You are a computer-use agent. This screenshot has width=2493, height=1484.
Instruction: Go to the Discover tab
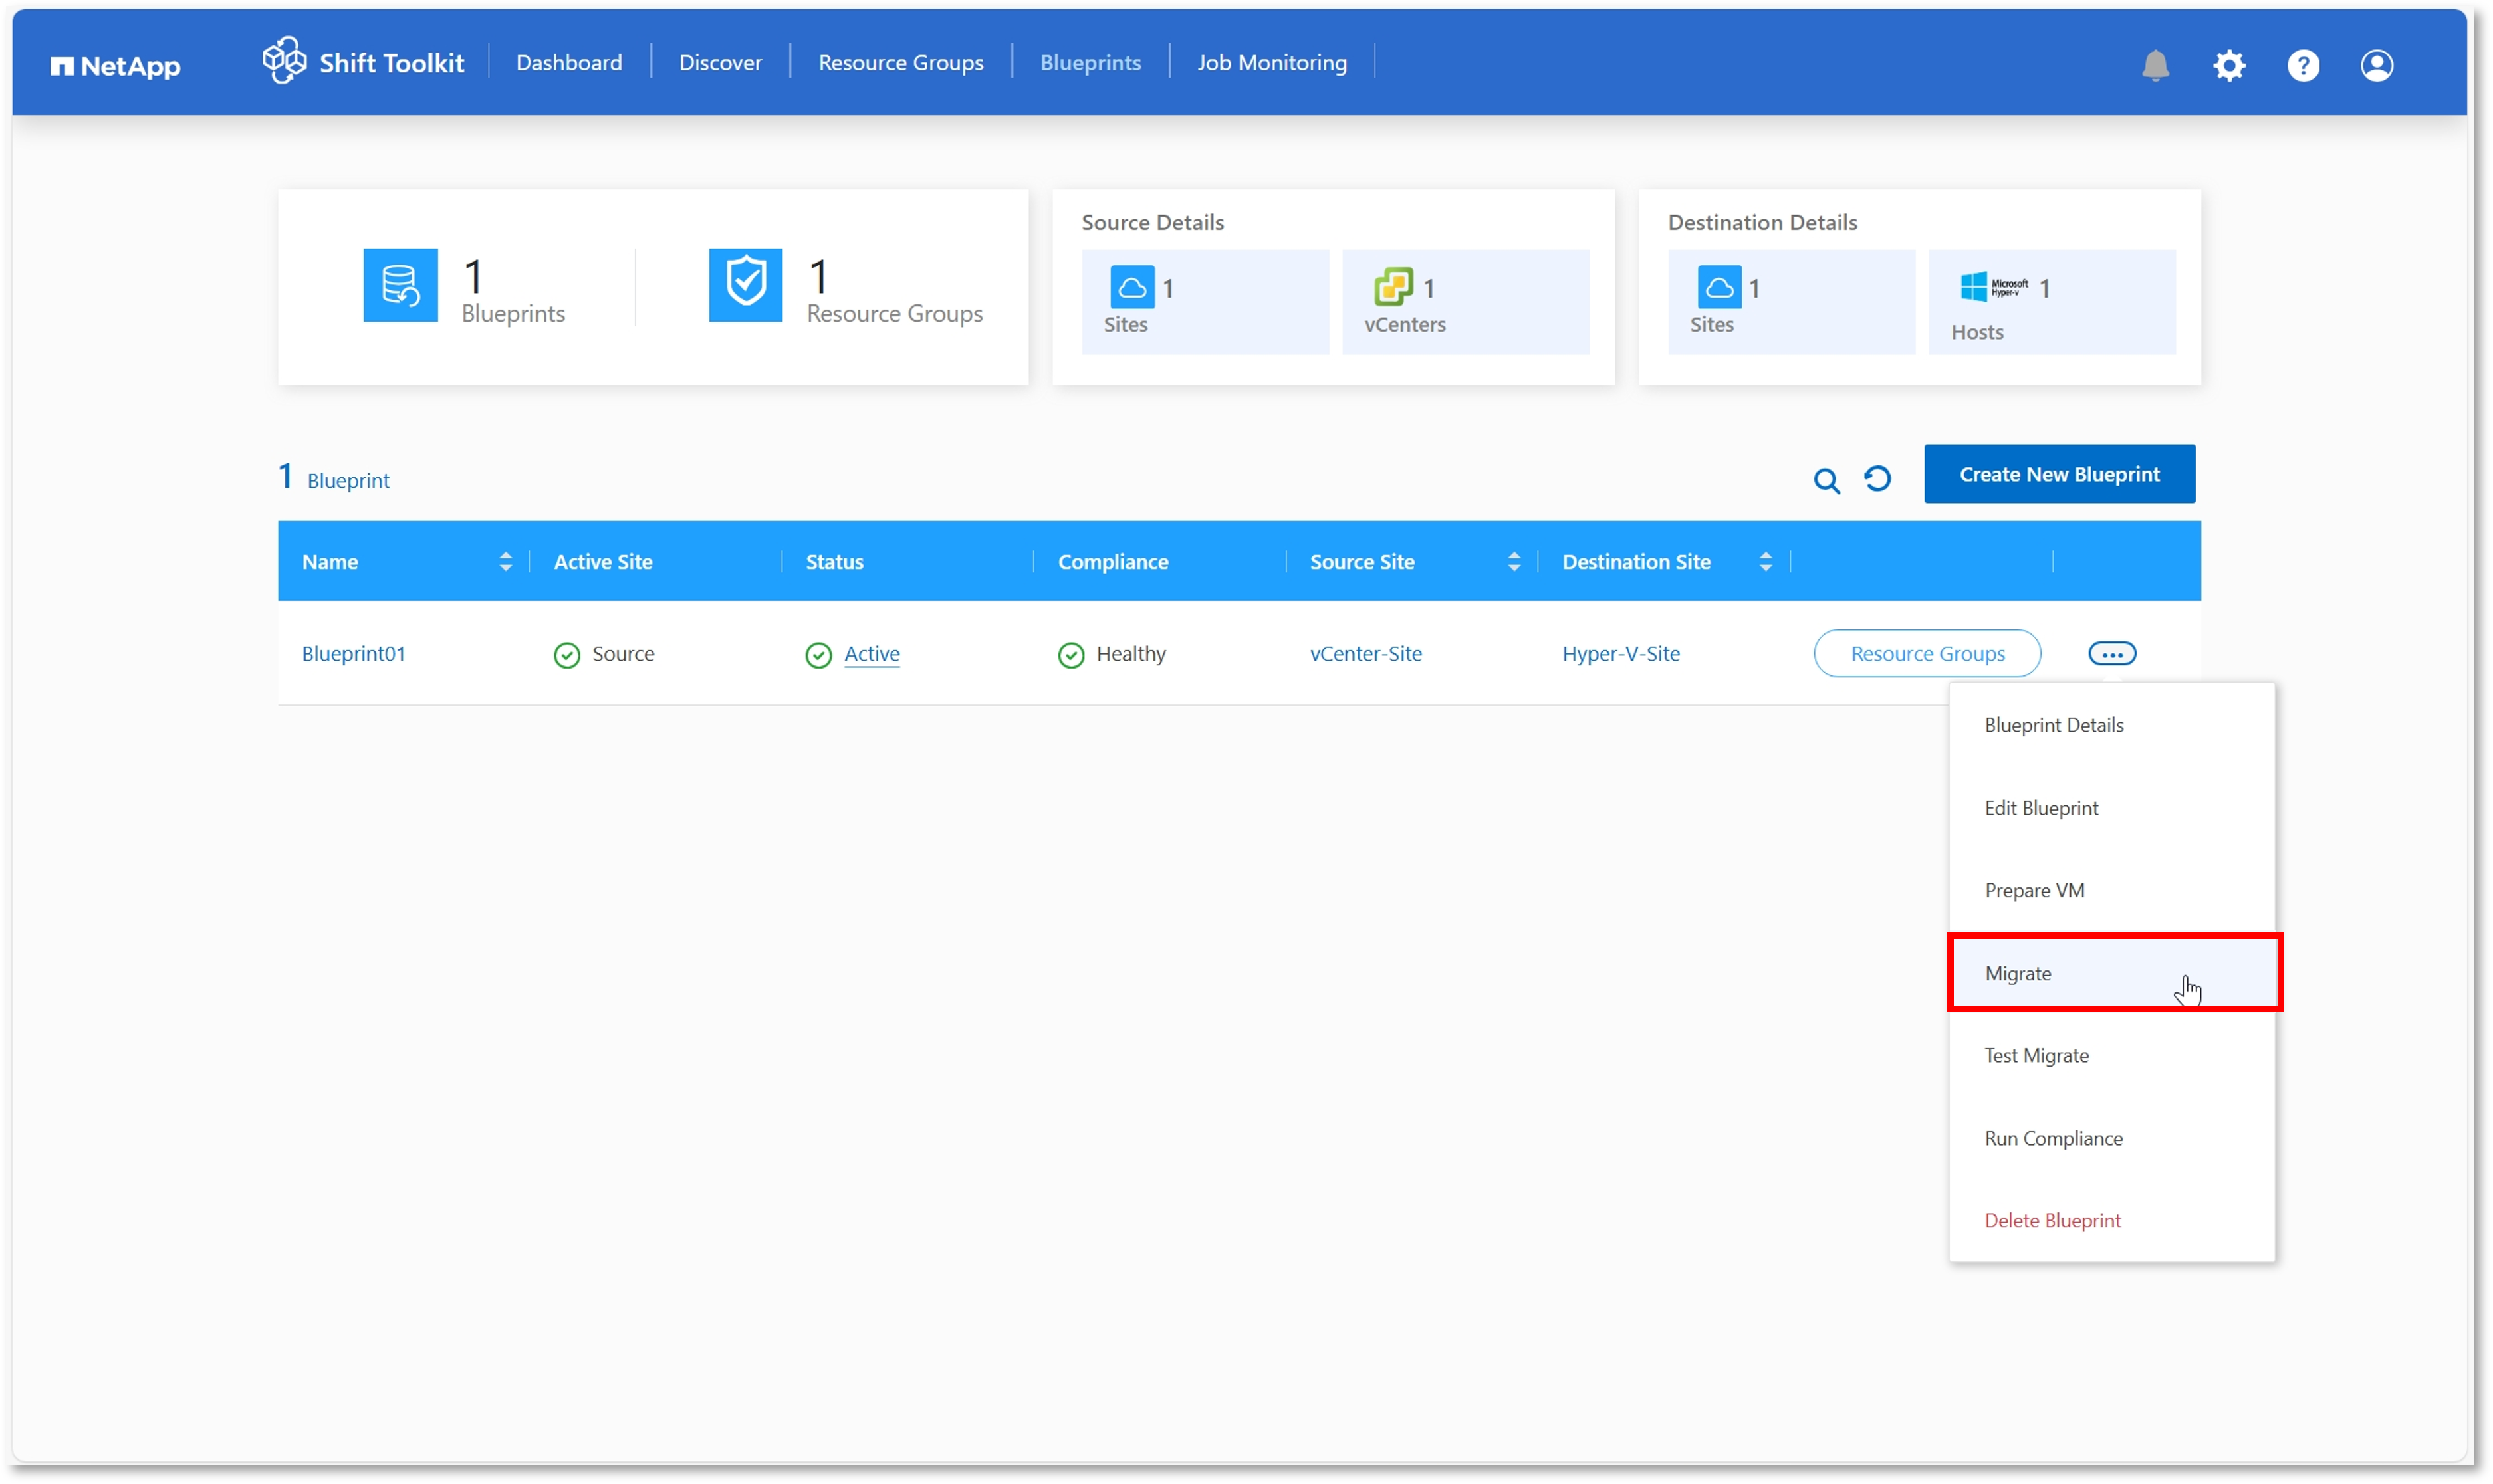pyautogui.click(x=720, y=62)
